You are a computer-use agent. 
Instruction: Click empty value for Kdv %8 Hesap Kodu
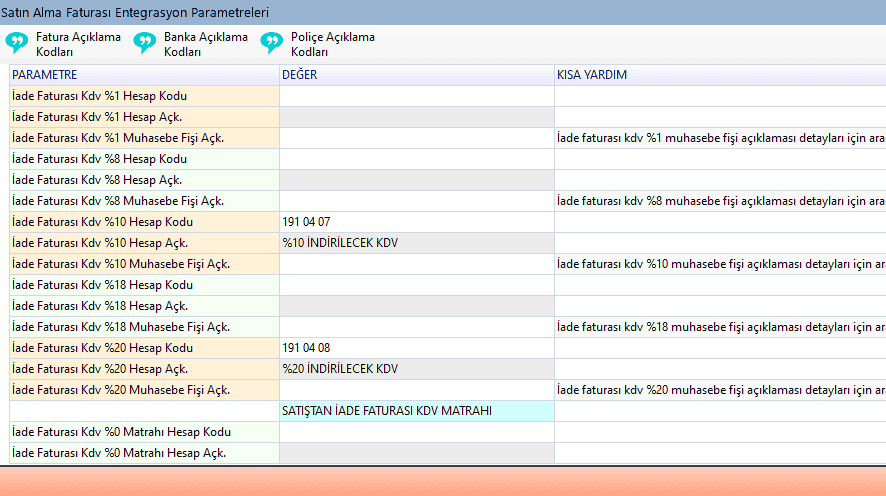click(x=416, y=159)
